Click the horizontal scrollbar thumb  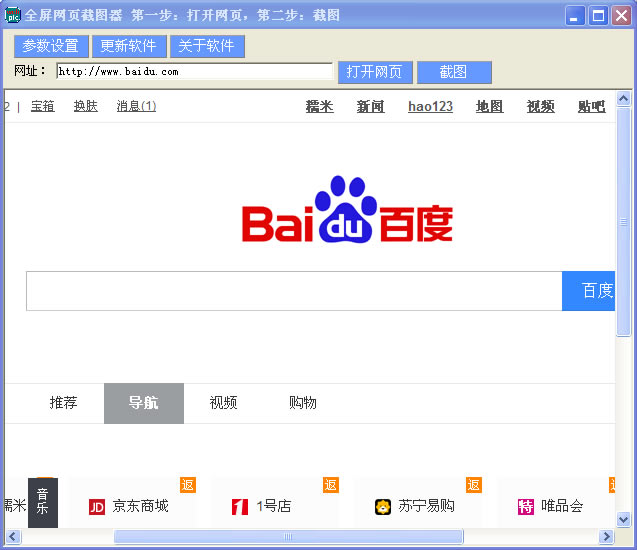tap(288, 537)
